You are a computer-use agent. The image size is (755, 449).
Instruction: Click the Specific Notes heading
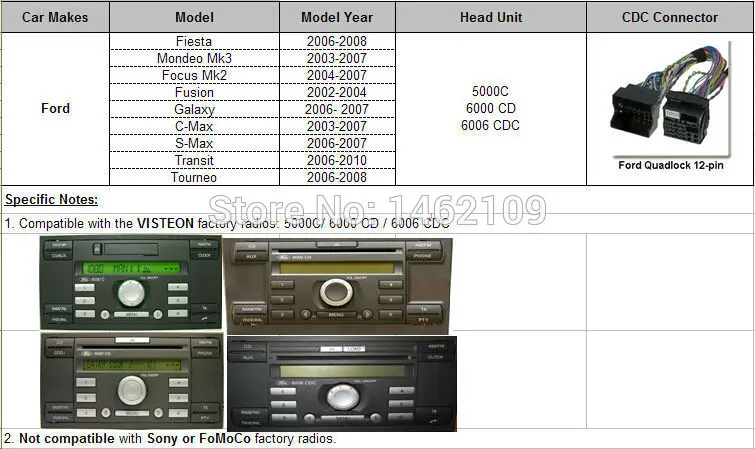coord(52,199)
